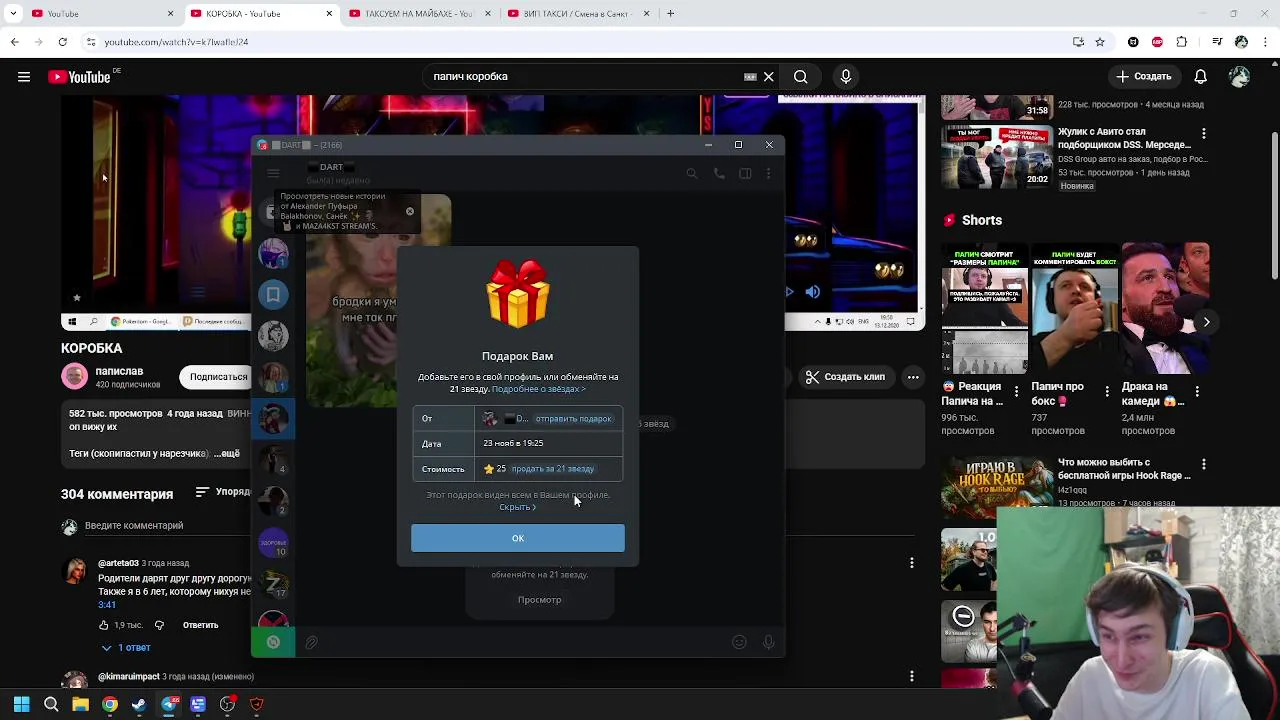This screenshot has width=1280, height=720.
Task: Jump to 3:41 timestamp link
Action: (107, 605)
